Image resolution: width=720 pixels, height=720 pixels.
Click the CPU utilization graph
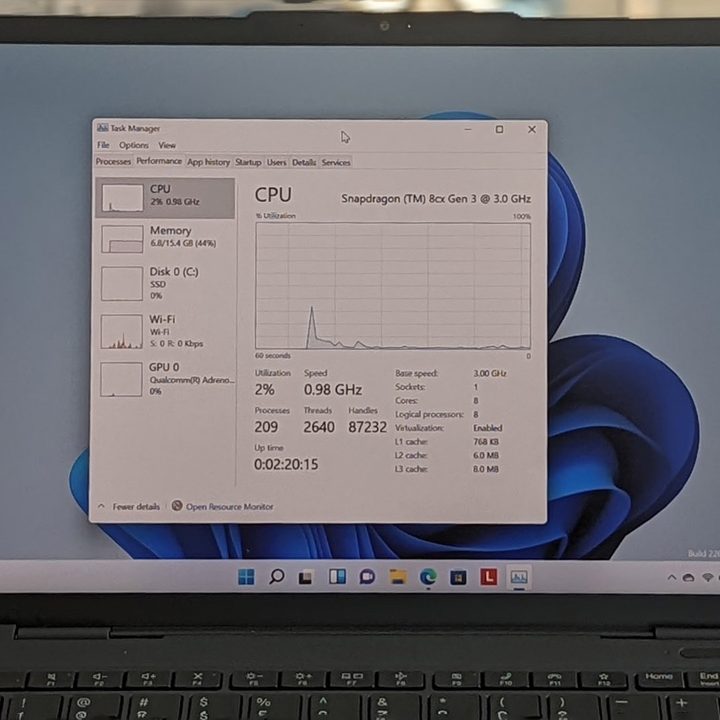pyautogui.click(x=393, y=286)
